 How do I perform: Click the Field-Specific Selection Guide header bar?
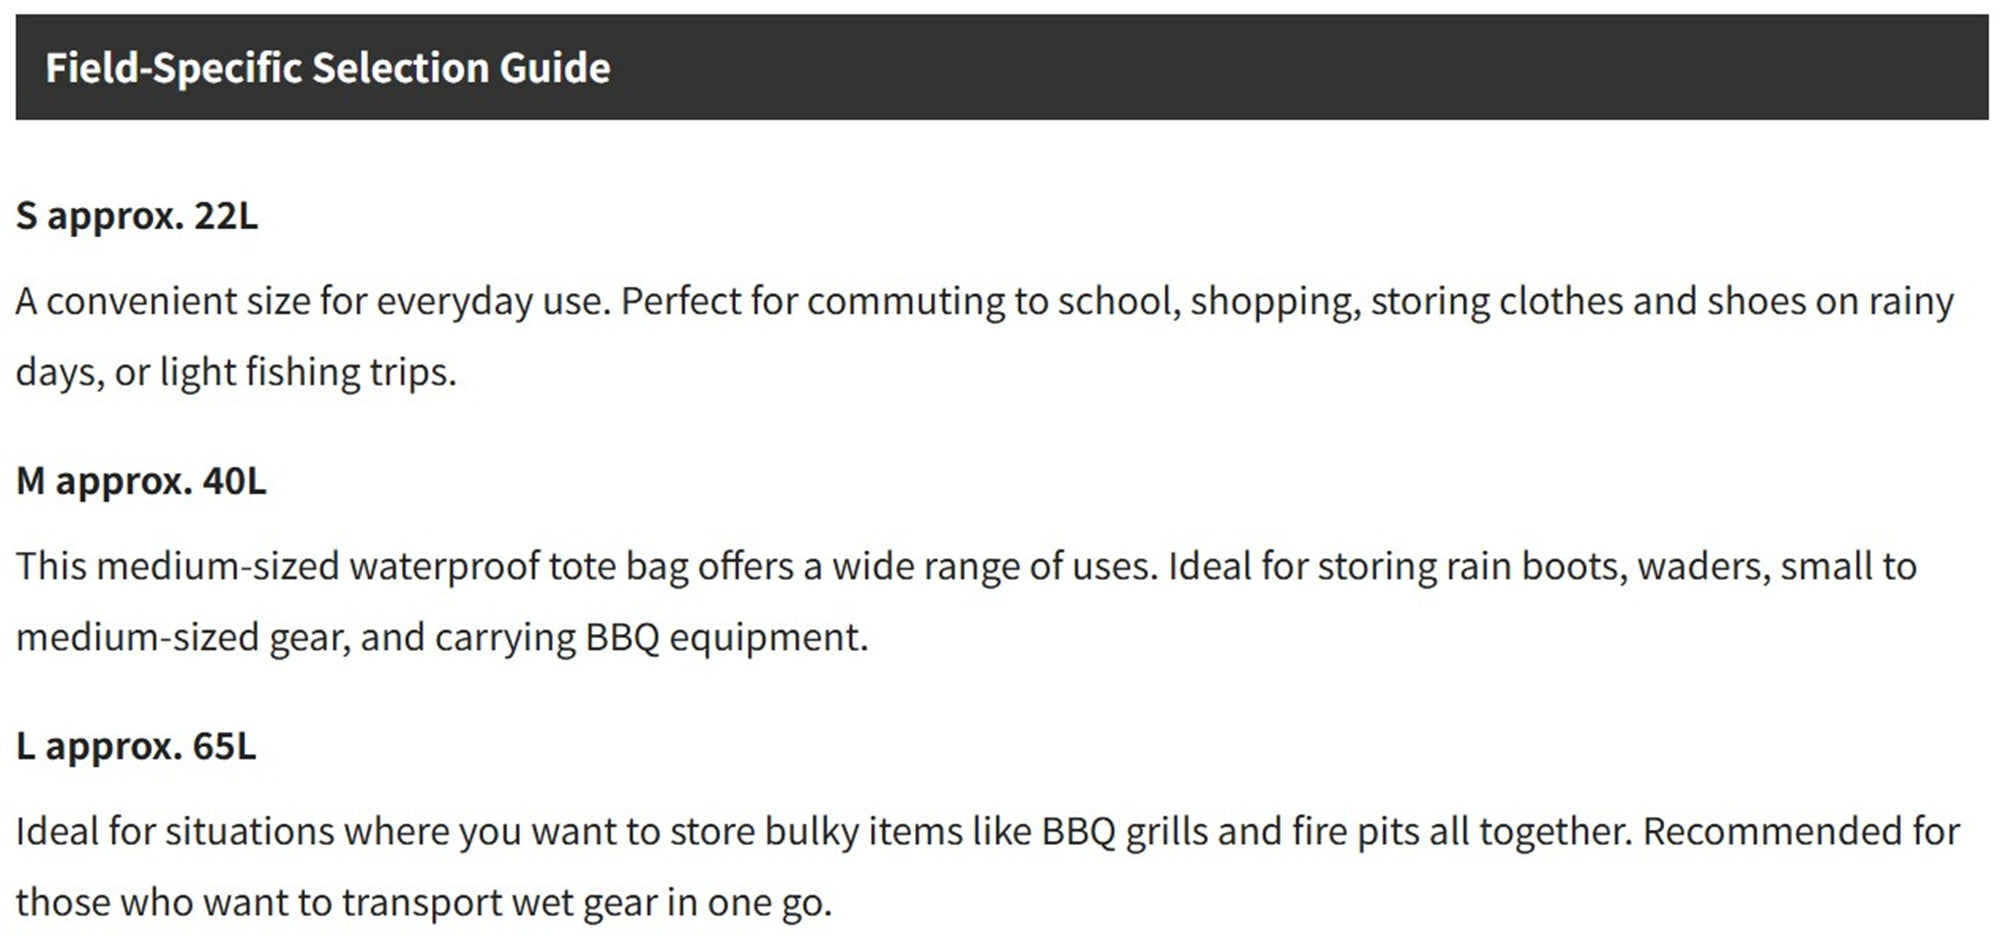pos(1001,67)
